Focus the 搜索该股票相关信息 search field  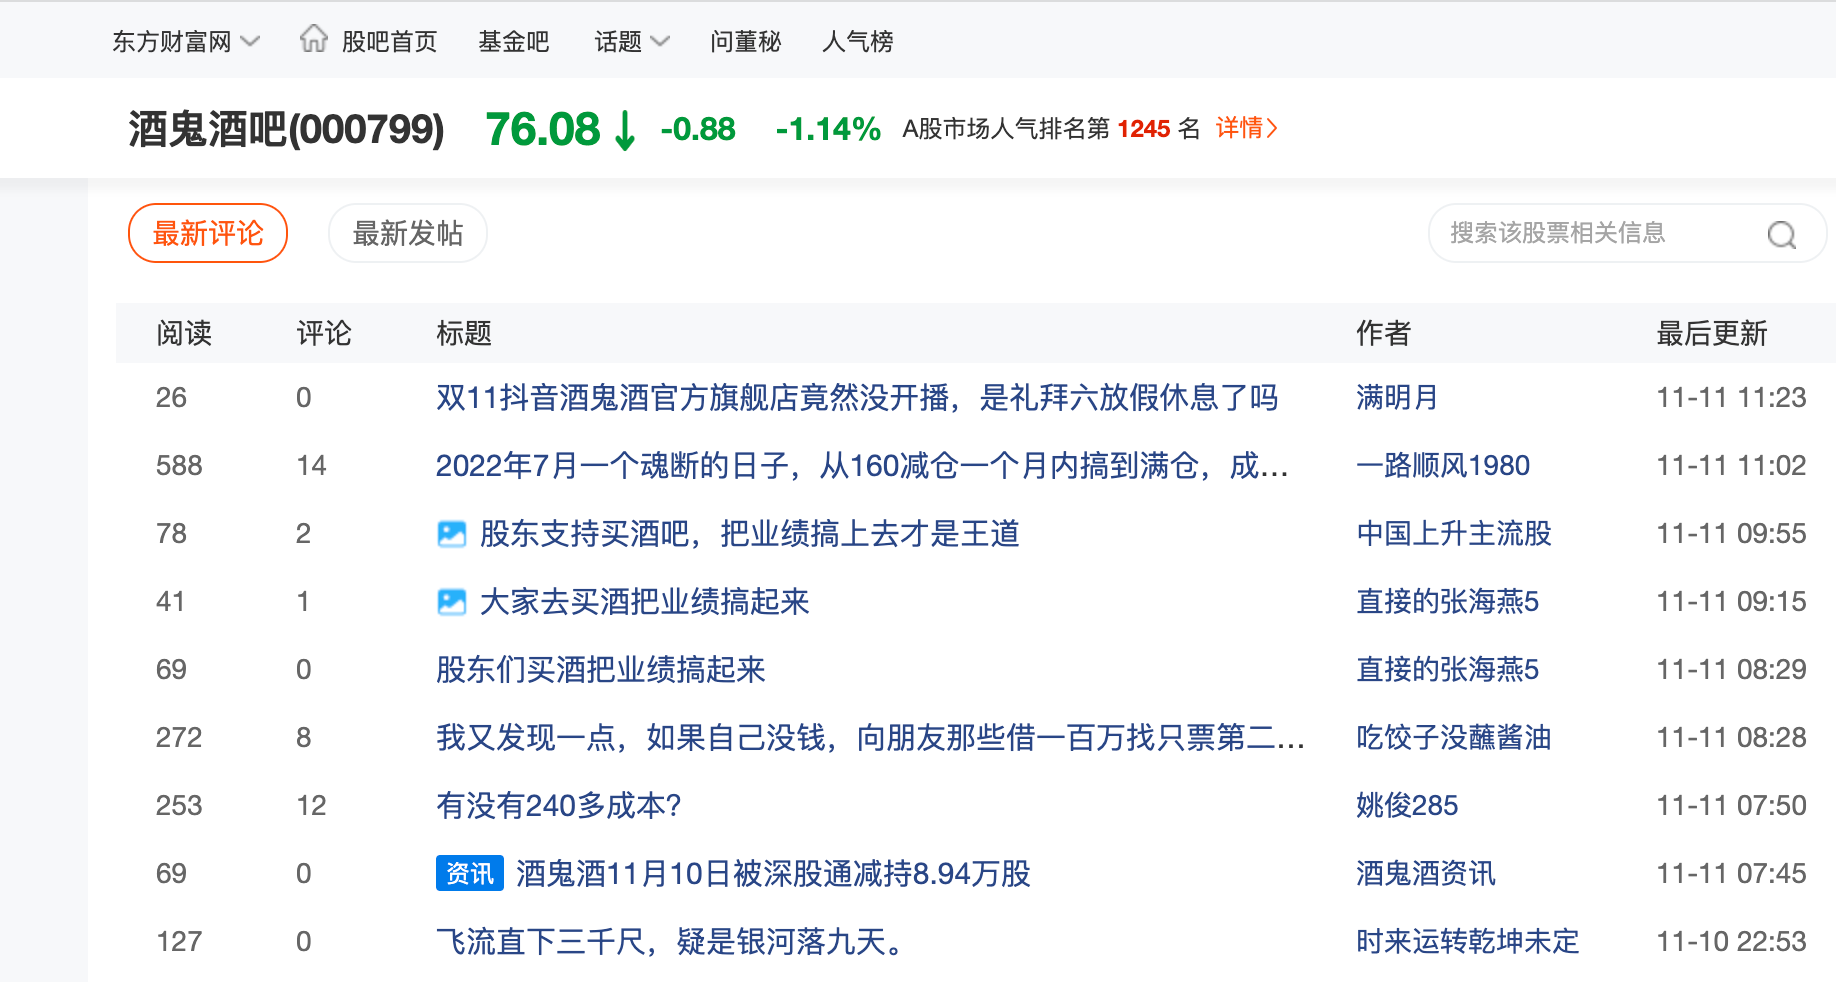pos(1627,233)
